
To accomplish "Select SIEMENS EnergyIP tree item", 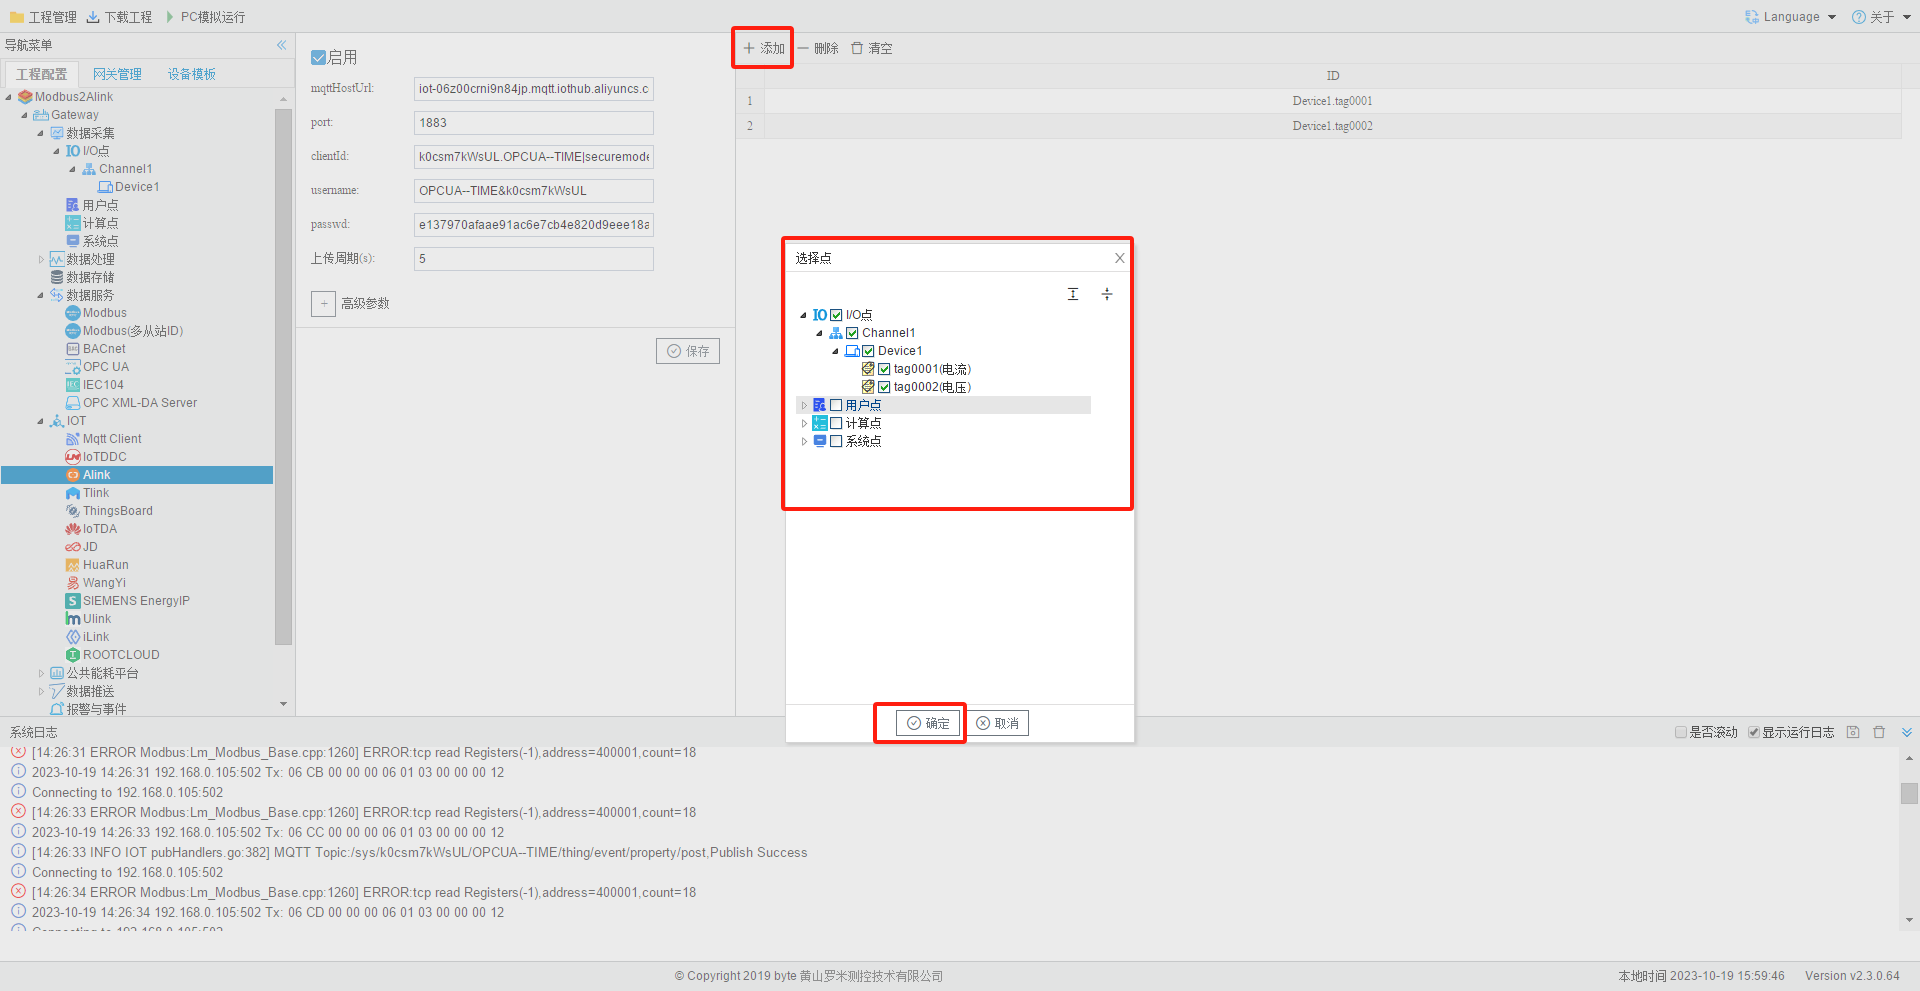I will 136,601.
